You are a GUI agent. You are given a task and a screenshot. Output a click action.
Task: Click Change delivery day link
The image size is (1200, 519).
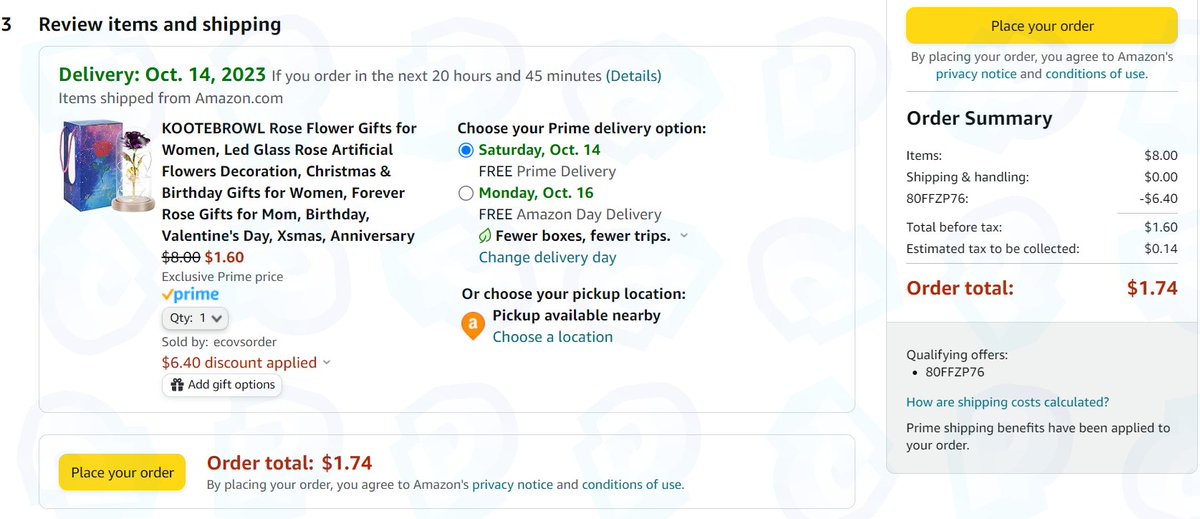pyautogui.click(x=547, y=257)
